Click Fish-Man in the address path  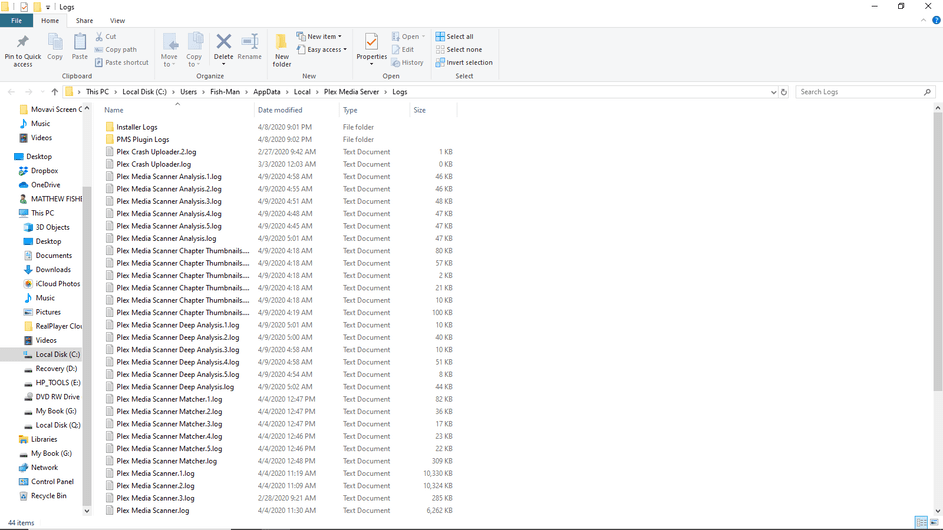(x=225, y=92)
